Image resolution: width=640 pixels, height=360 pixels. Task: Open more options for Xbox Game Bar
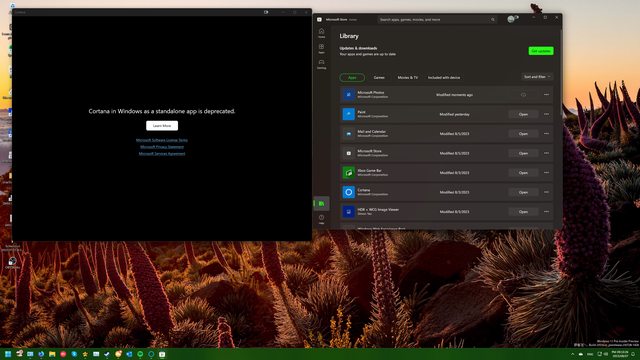click(547, 173)
